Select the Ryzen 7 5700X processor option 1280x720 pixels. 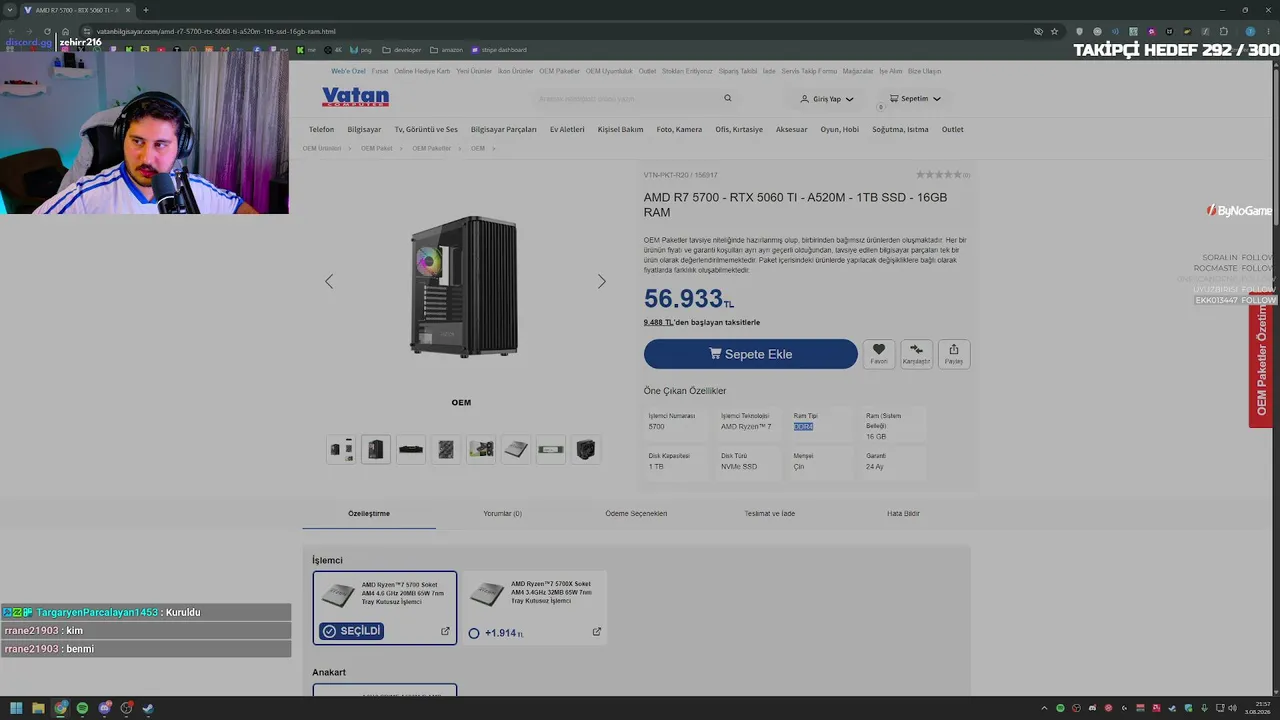pyautogui.click(x=535, y=607)
